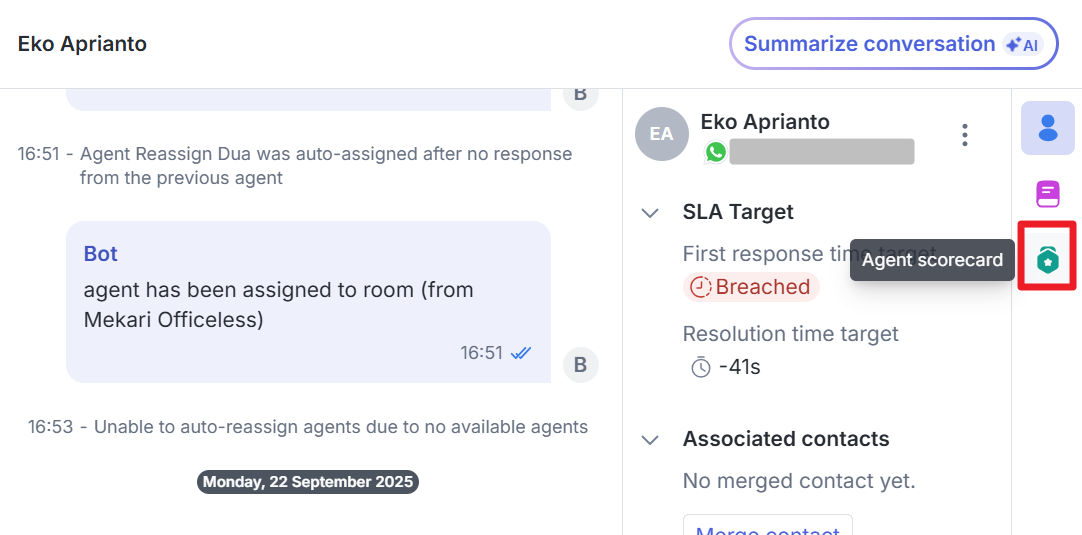Open the Agent scorecard sidebar icon
The height and width of the screenshot is (535, 1082).
coord(1047,260)
